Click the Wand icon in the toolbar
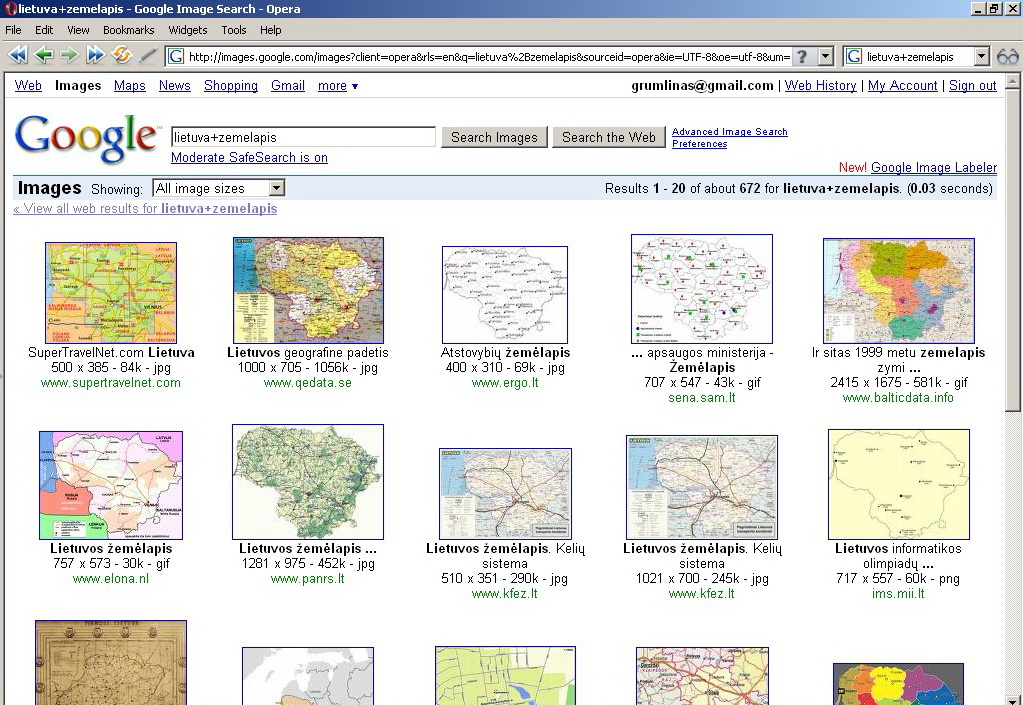Screen dimensions: 1023x705 point(148,56)
